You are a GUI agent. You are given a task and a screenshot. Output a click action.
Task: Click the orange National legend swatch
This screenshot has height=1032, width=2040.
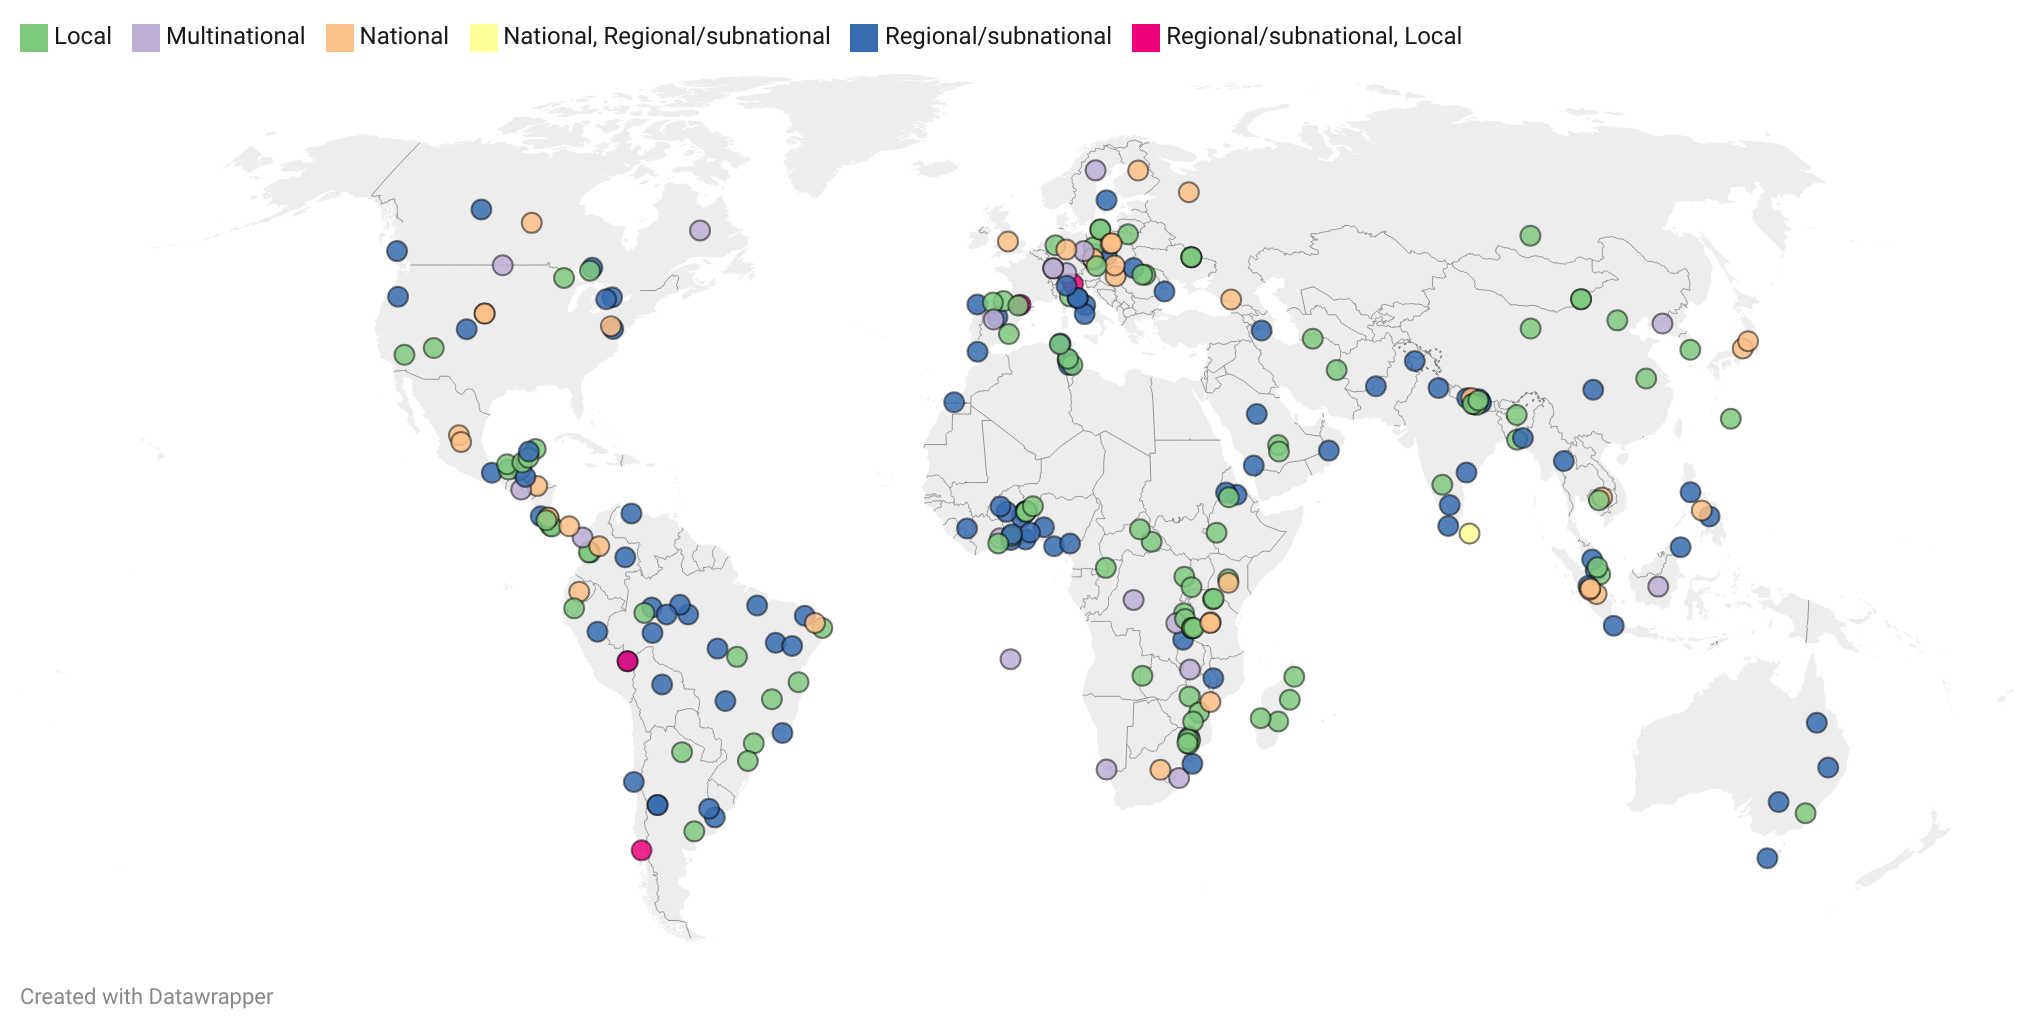[x=340, y=38]
